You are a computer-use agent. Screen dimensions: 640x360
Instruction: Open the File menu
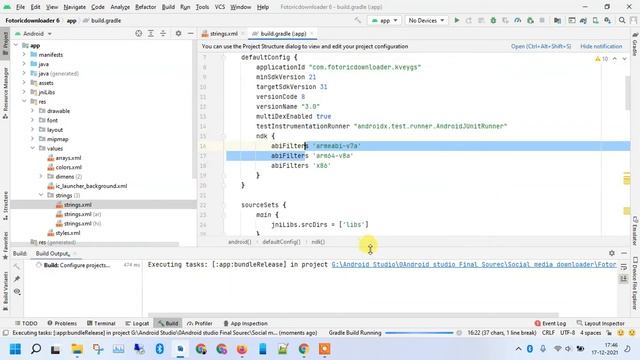pyautogui.click(x=20, y=7)
